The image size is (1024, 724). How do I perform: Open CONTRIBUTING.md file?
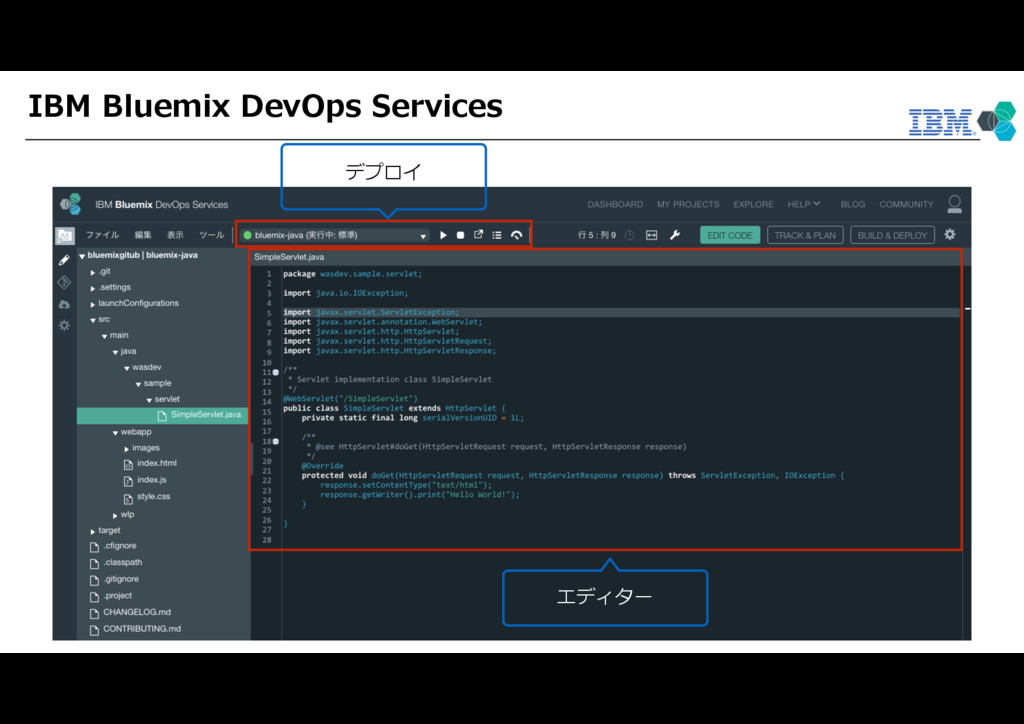[142, 629]
